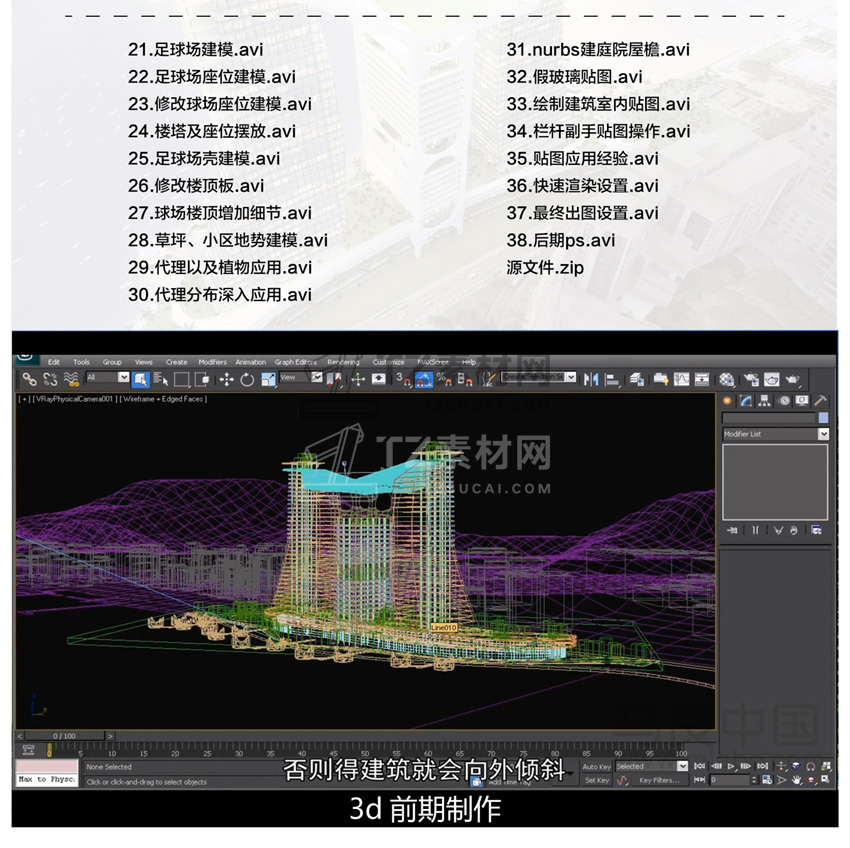Open the Layer Manager icon
Image resolution: width=850 pixels, height=848 pixels.
click(x=637, y=380)
